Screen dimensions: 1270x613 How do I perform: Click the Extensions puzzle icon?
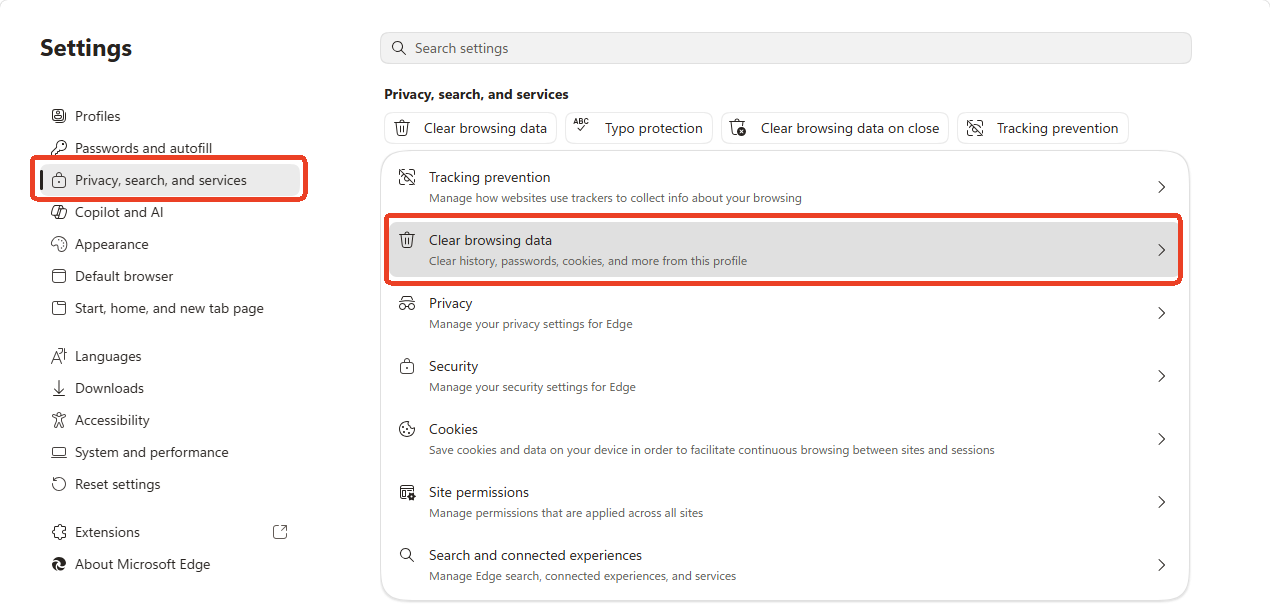click(x=59, y=532)
